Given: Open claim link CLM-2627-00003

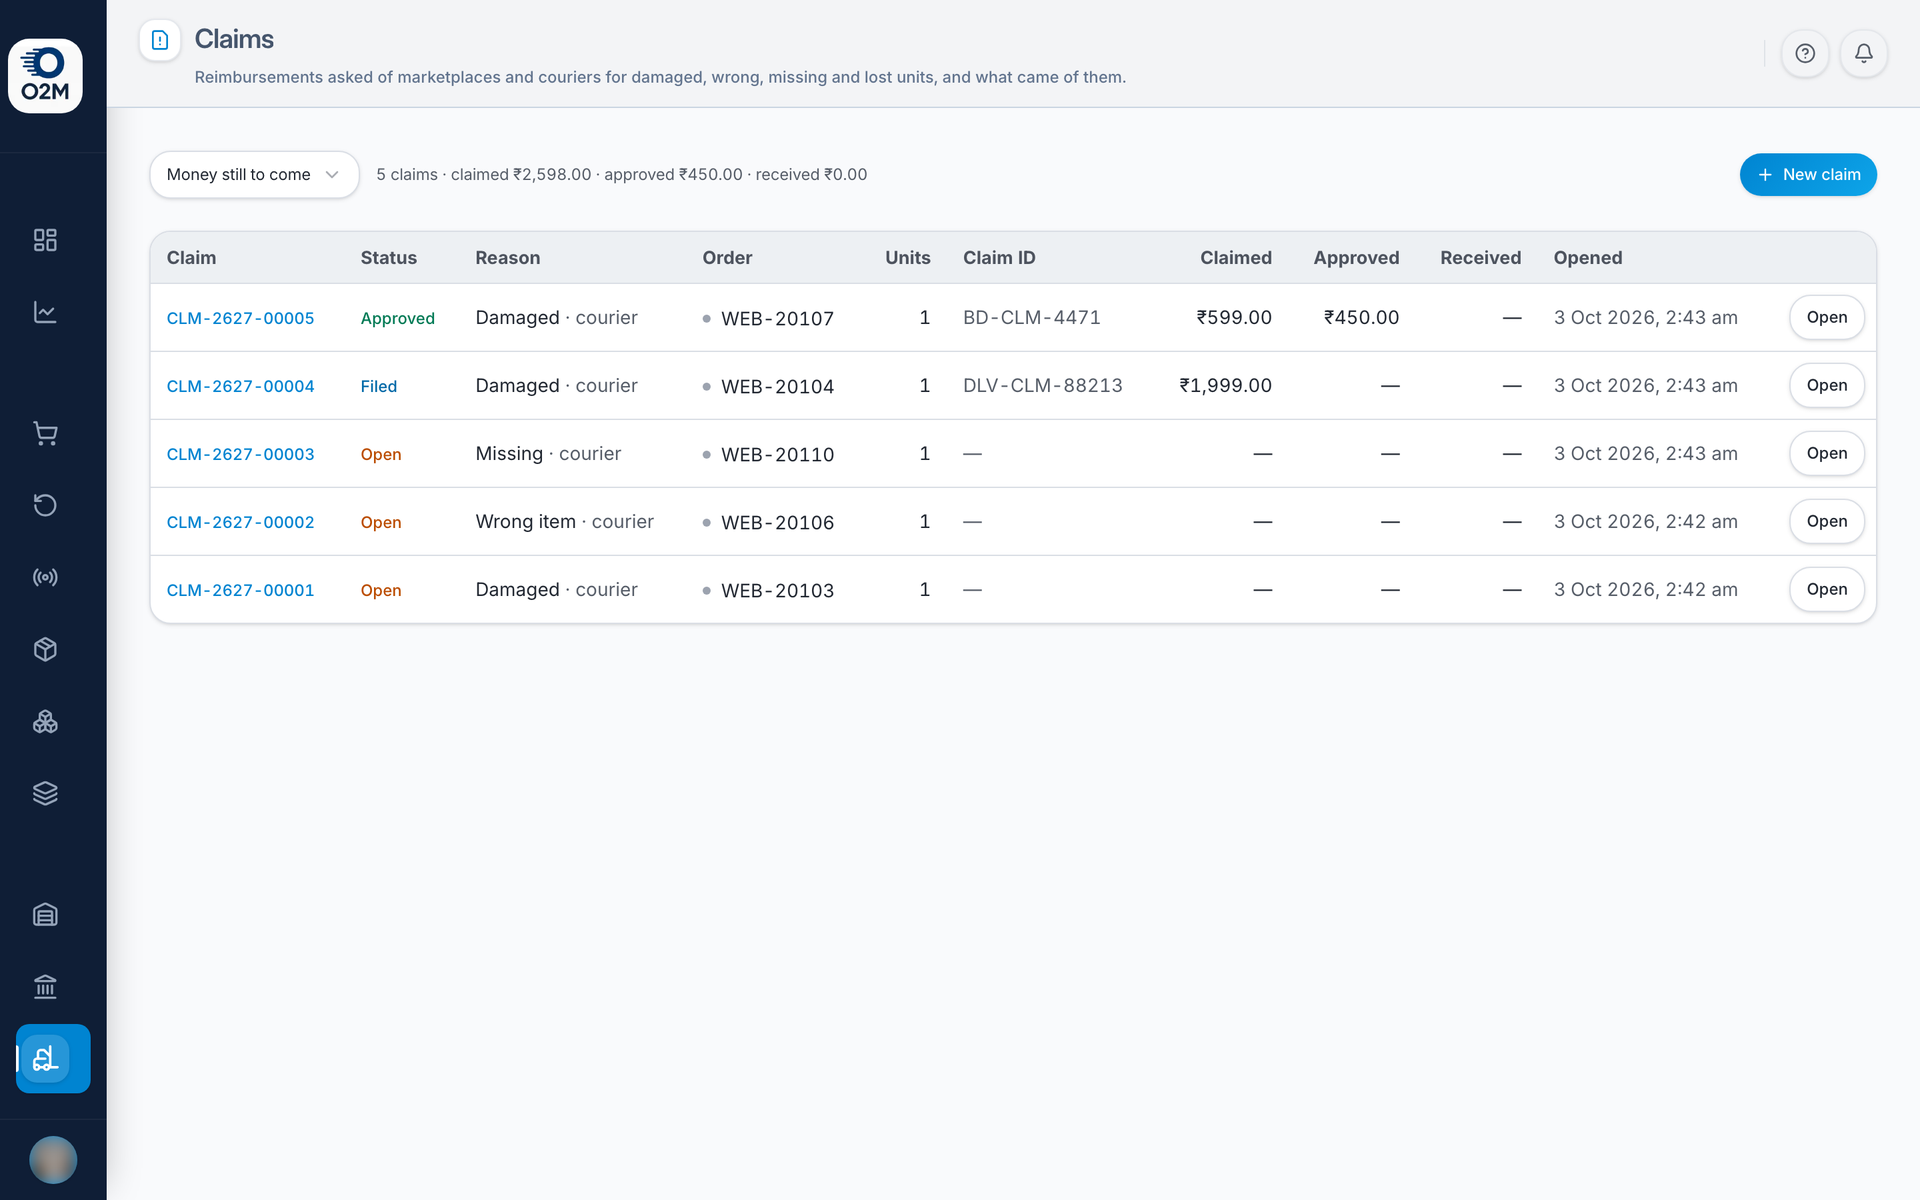Looking at the screenshot, I should [240, 454].
